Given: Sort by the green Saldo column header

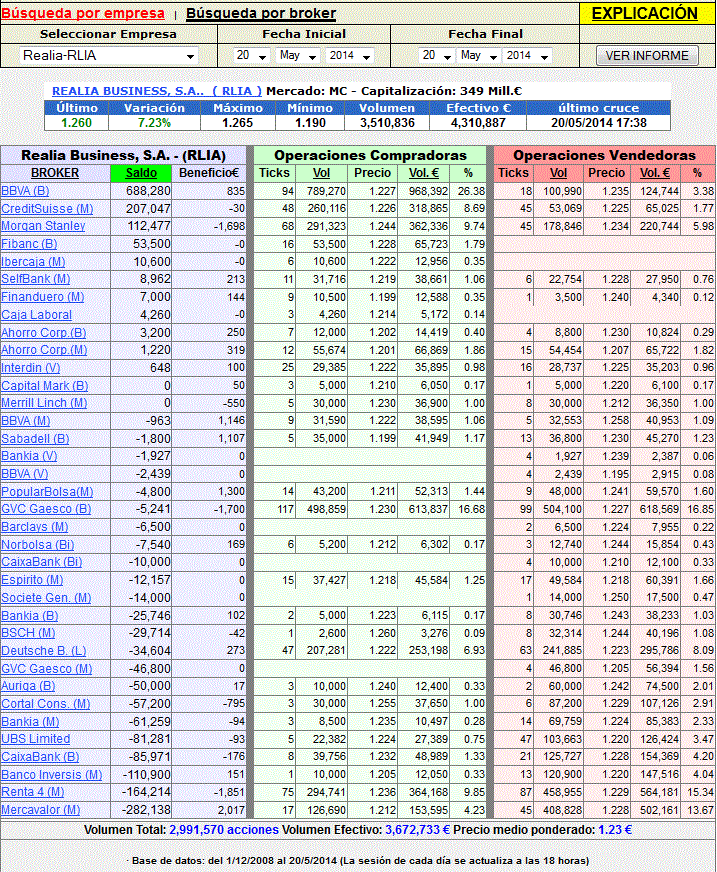Looking at the screenshot, I should pos(141,173).
